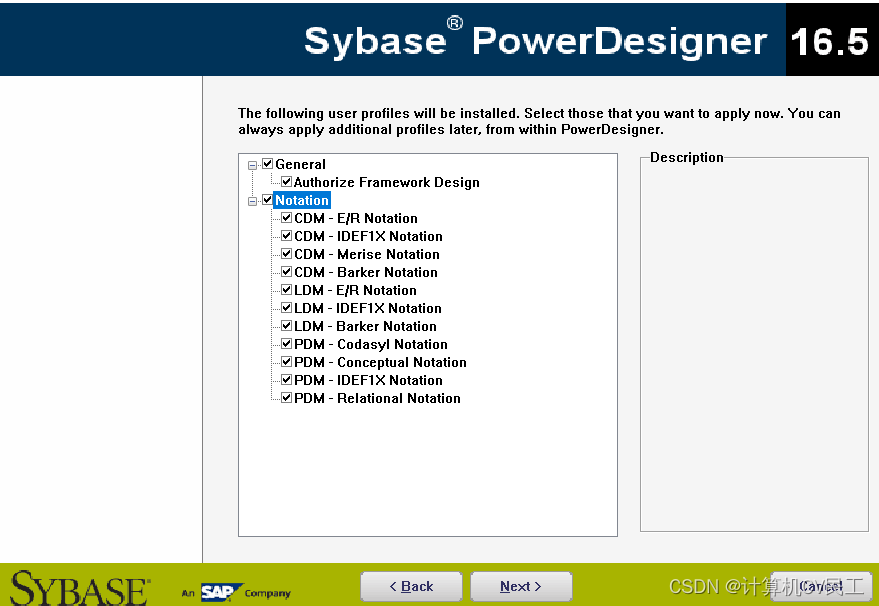Toggle the Authorize Framework Design checkbox
879x606 pixels.
tap(286, 182)
